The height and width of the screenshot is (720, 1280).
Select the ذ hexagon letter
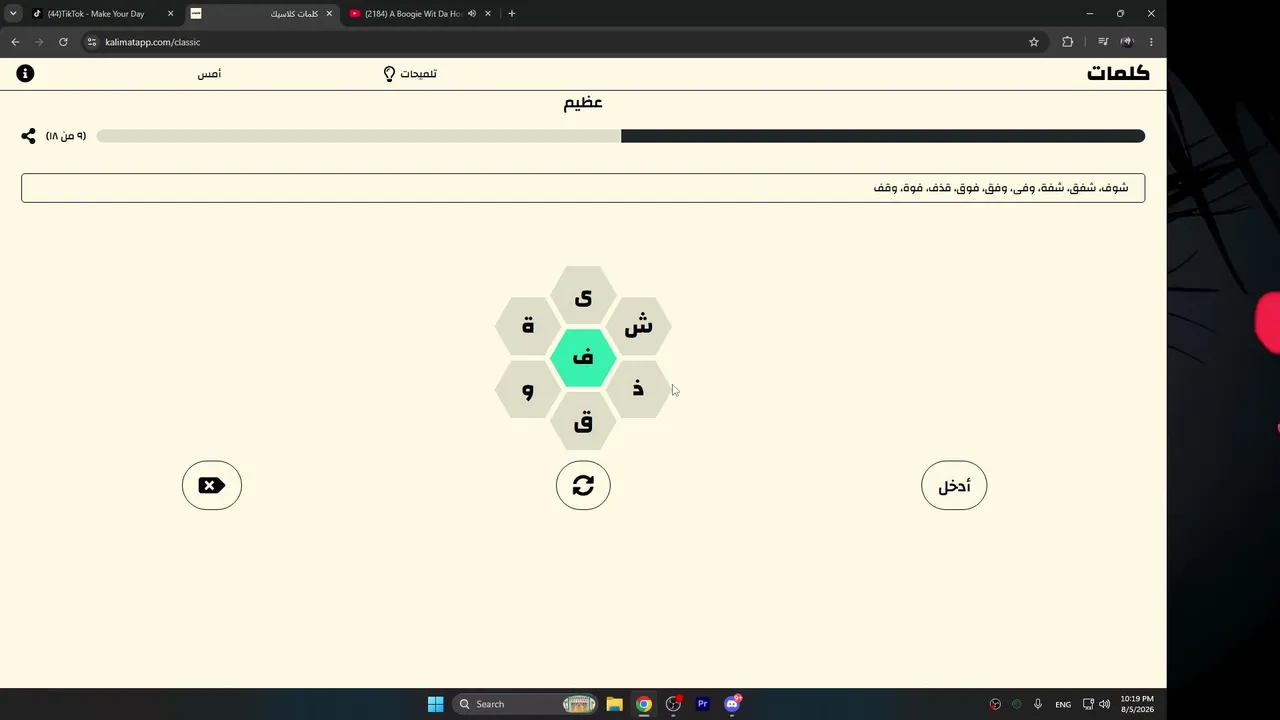(x=638, y=389)
